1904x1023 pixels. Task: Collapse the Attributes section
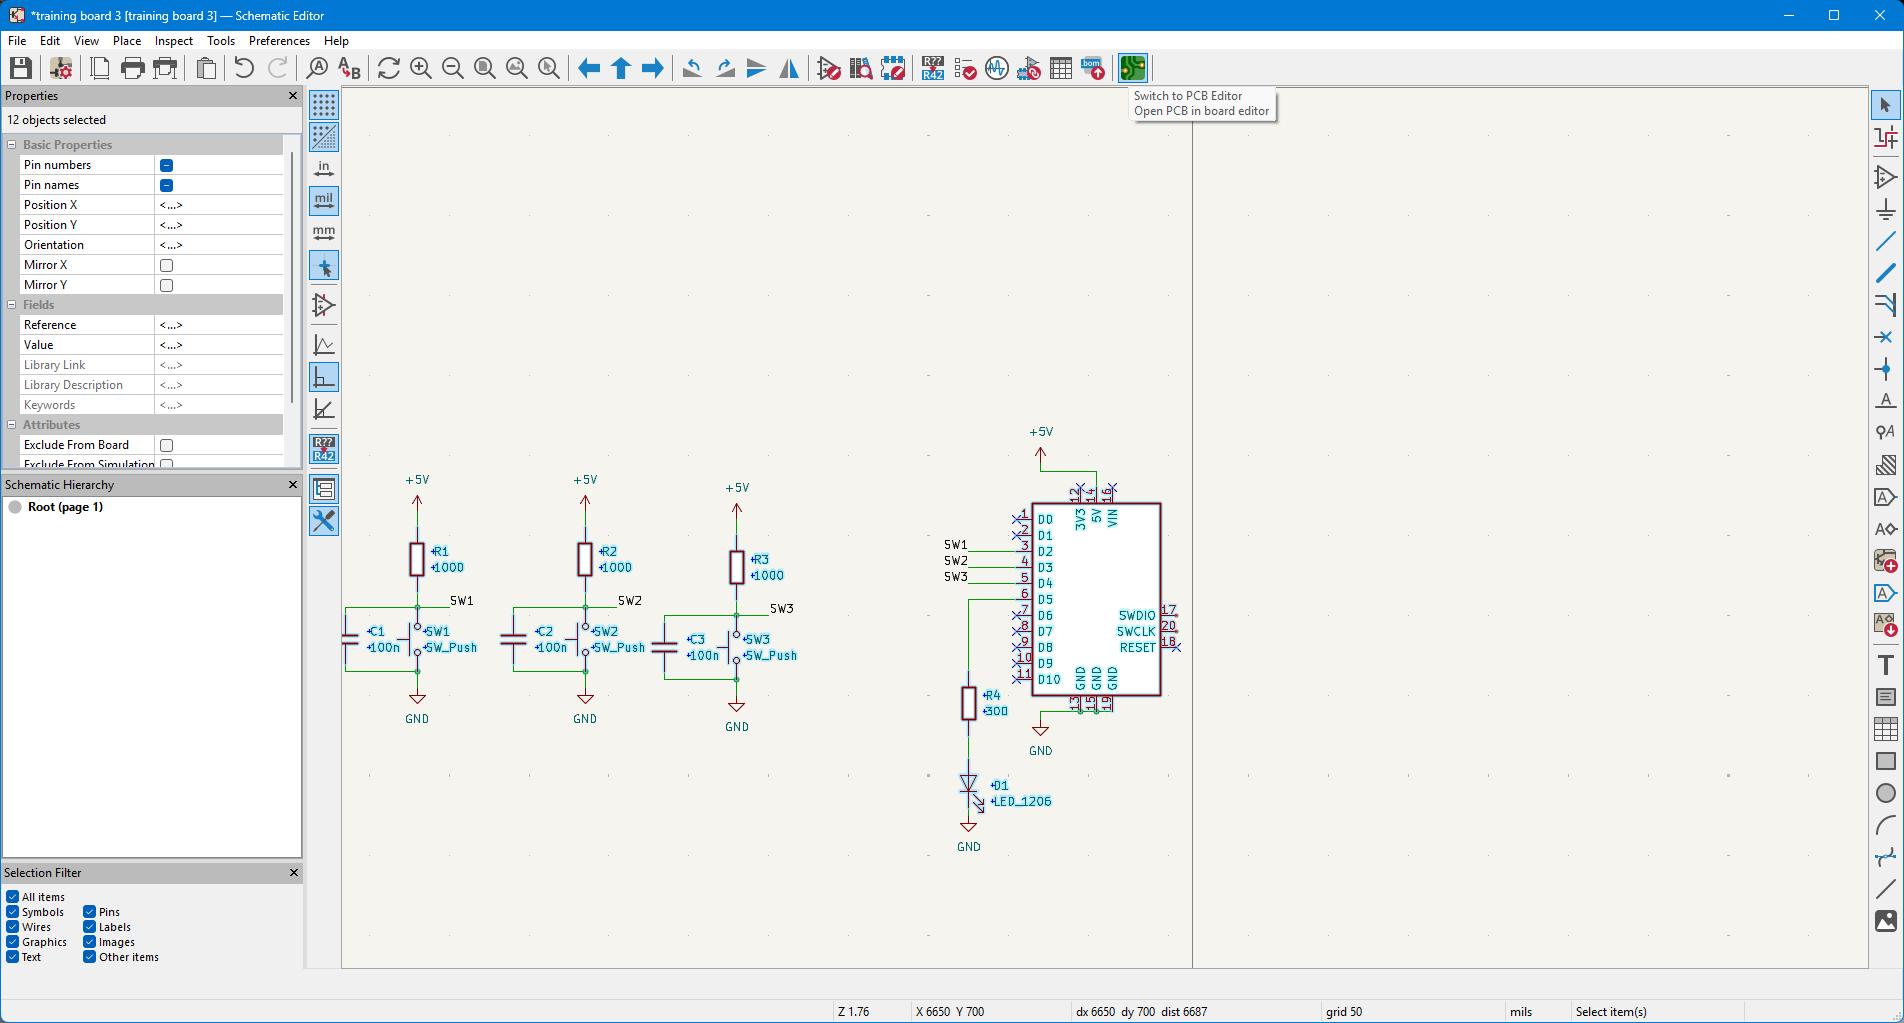(12, 425)
